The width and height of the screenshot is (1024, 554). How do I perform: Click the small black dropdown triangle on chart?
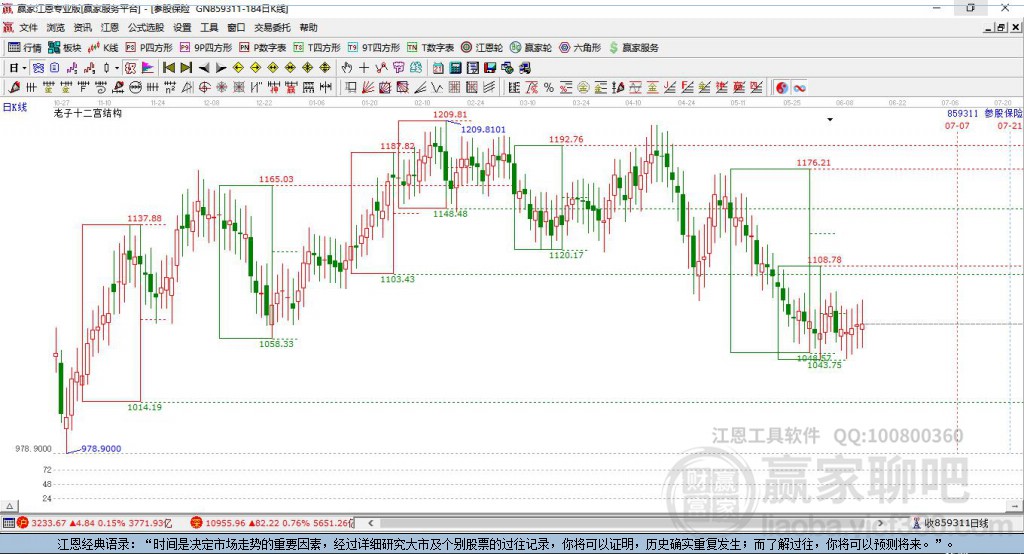pyautogui.click(x=830, y=120)
